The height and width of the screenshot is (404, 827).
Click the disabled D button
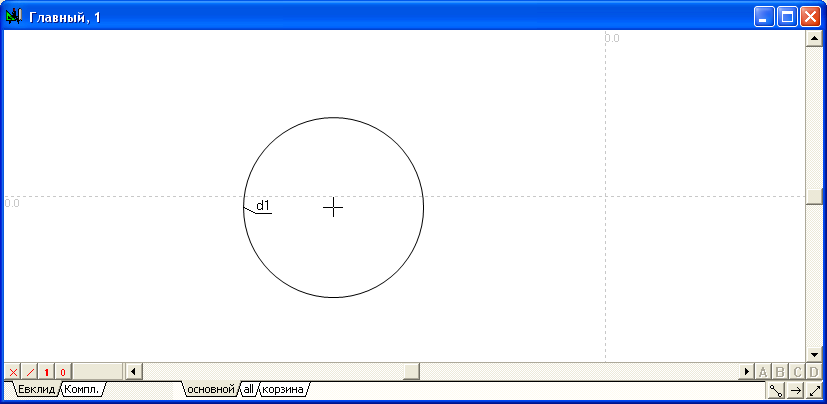pos(814,372)
